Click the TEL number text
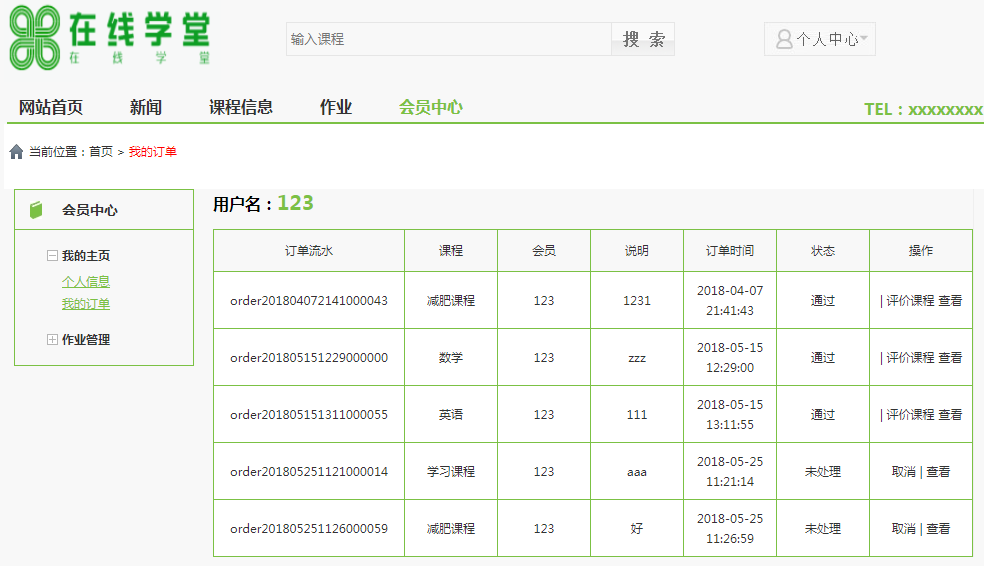This screenshot has width=984, height=566. tap(923, 110)
